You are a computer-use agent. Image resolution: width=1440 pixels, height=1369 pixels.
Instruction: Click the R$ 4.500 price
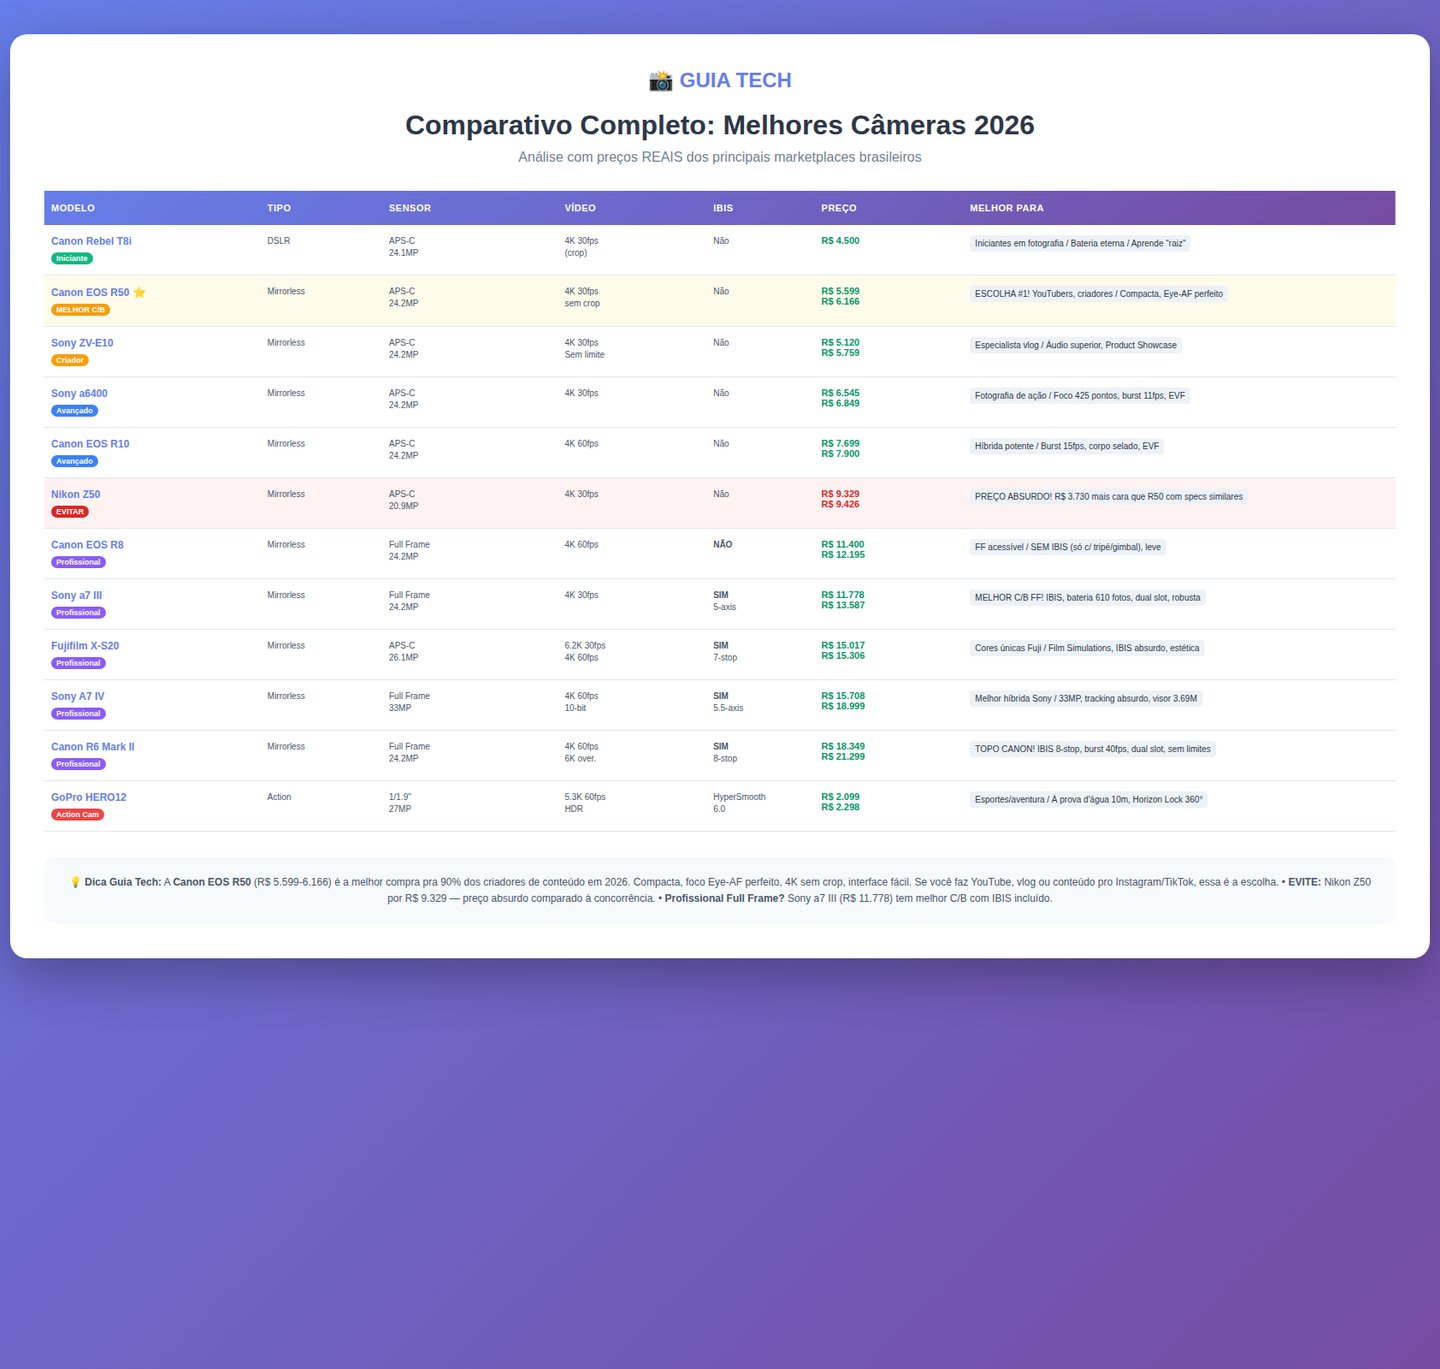840,241
